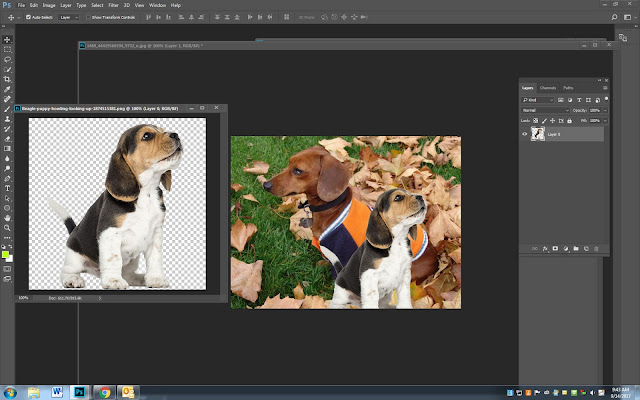Click the add layer style fx icon

(543, 248)
